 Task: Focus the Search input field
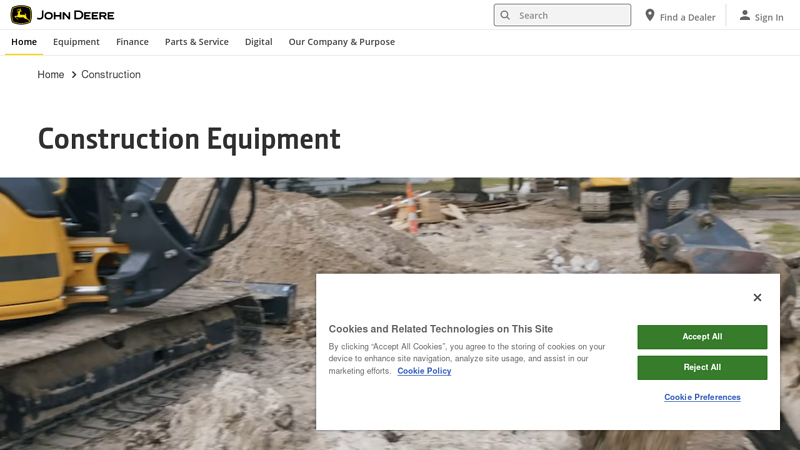coord(562,15)
